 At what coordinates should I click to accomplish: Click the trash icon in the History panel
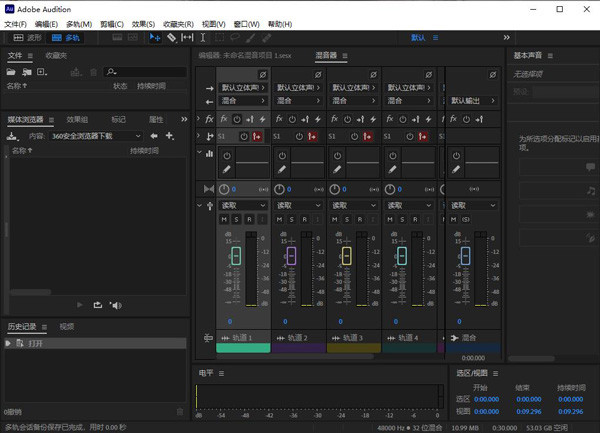click(x=181, y=411)
